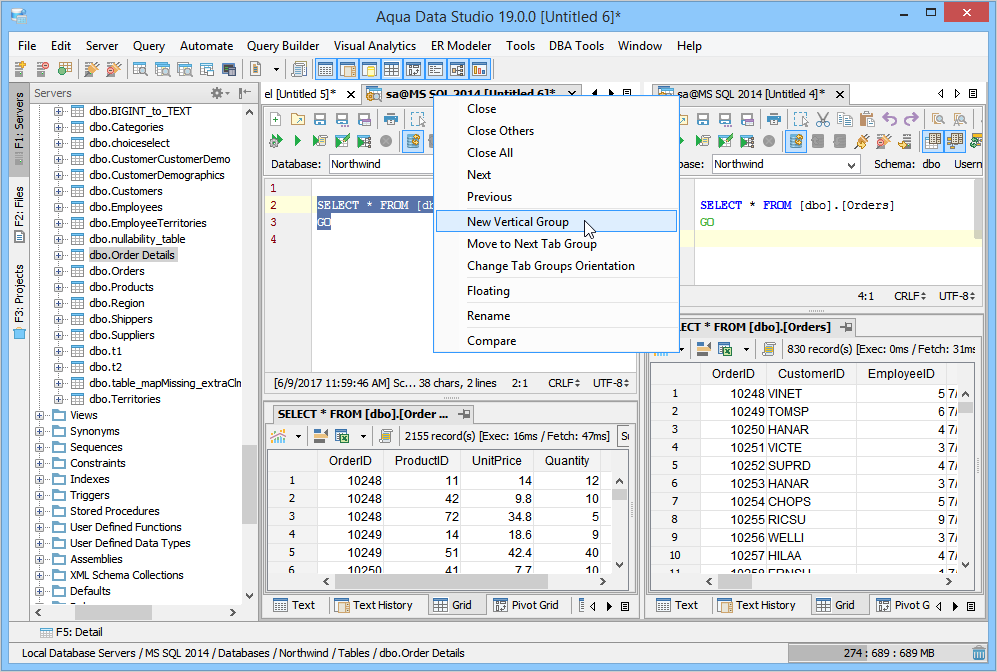Viewport: 997px width, 672px height.
Task: Click the garbage collection trash icon in status bar
Action: pos(978,653)
